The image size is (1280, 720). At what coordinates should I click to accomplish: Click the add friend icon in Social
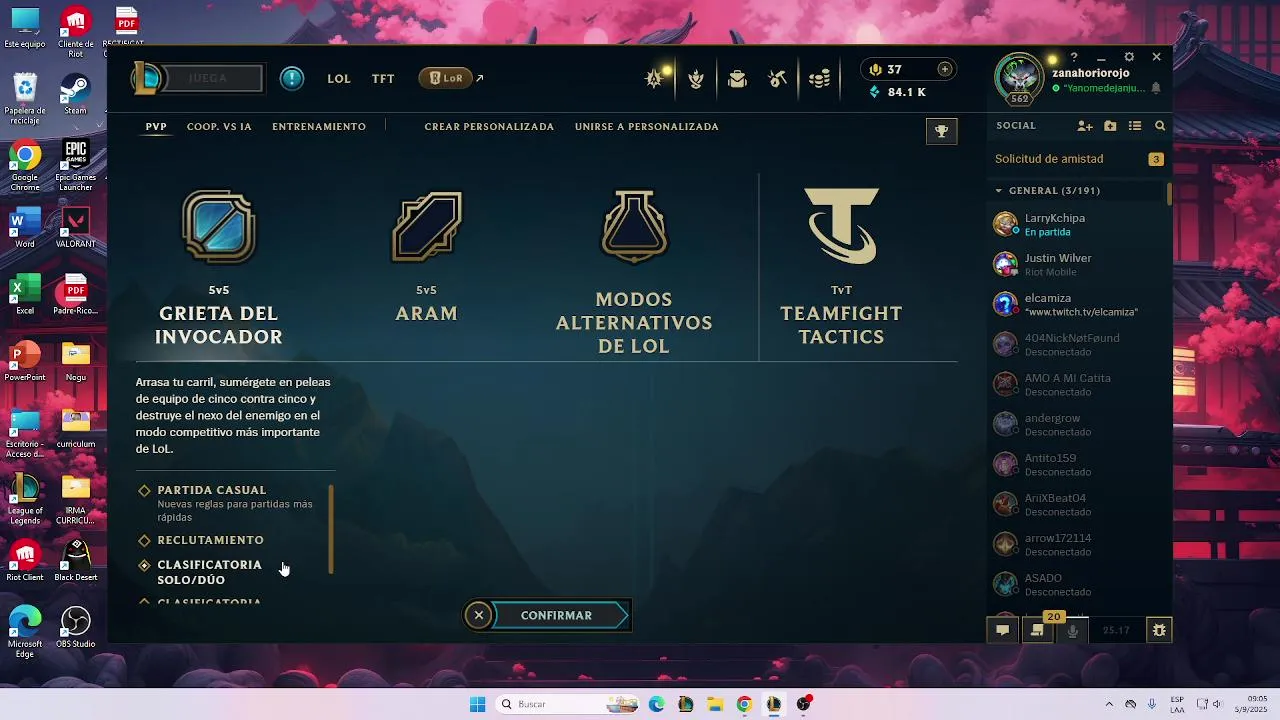[1085, 126]
